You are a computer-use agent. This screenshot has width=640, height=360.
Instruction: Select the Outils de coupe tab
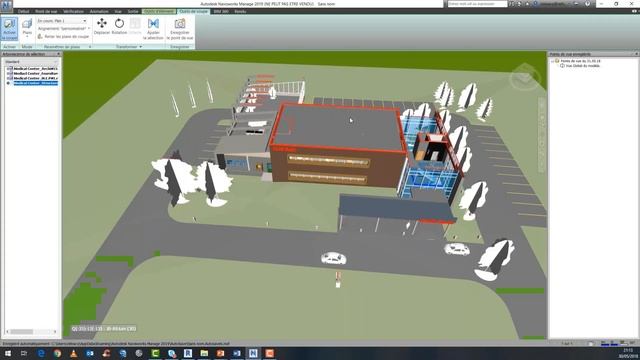pyautogui.click(x=194, y=11)
